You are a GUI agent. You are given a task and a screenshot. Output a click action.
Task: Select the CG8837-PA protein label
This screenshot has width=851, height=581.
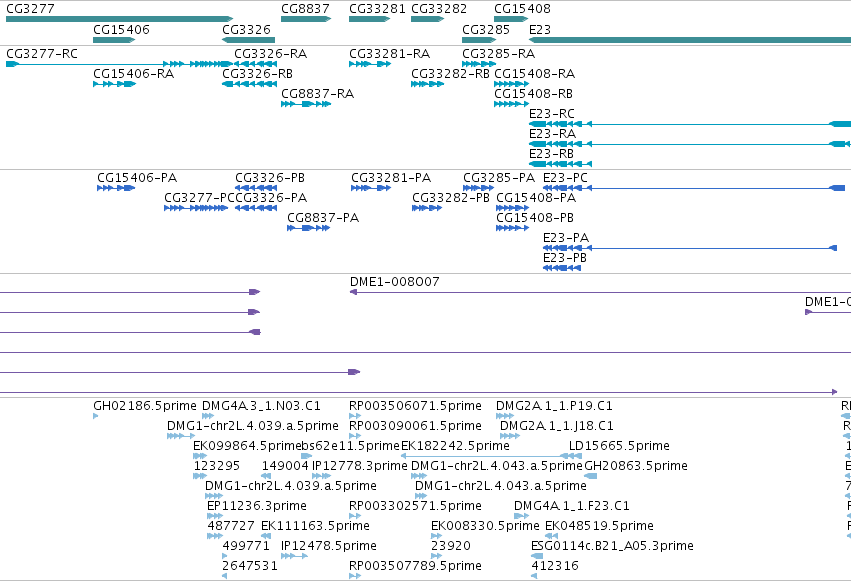[323, 218]
